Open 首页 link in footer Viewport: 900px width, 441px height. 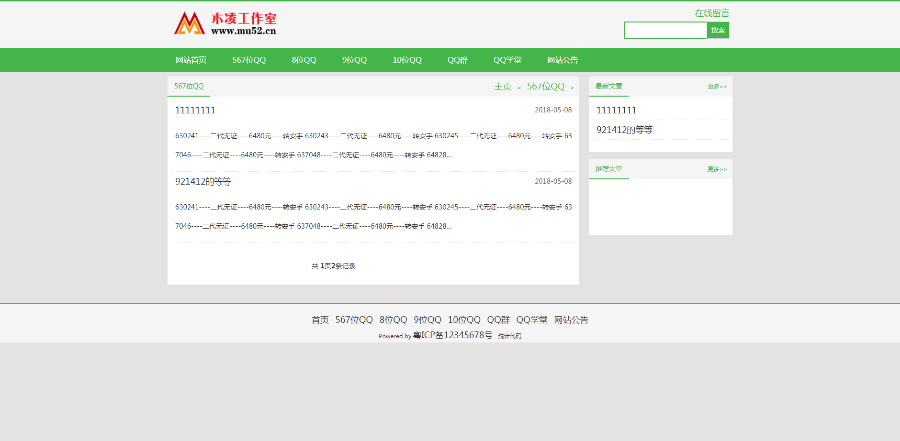pos(320,320)
